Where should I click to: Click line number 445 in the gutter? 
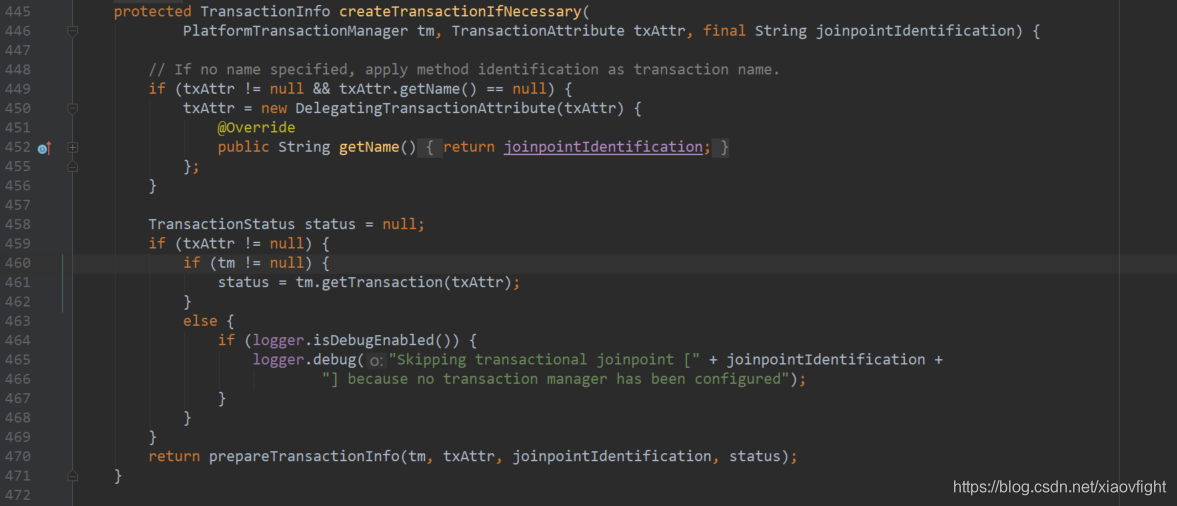17,12
